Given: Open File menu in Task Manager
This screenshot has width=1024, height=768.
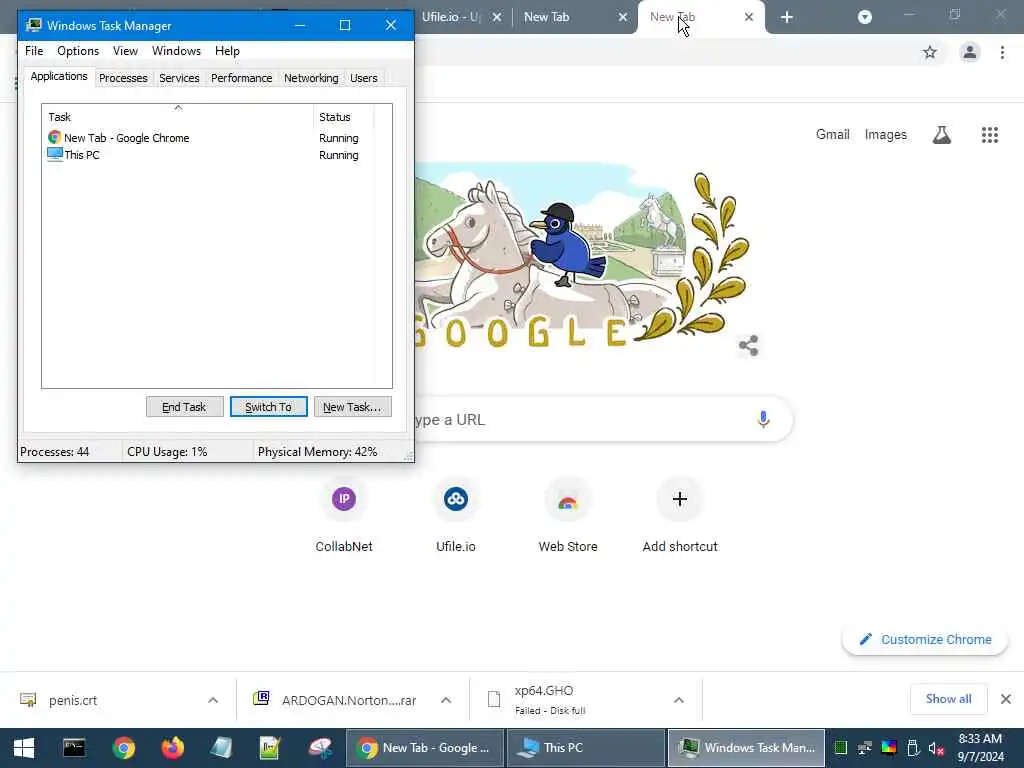Looking at the screenshot, I should pos(34,51).
